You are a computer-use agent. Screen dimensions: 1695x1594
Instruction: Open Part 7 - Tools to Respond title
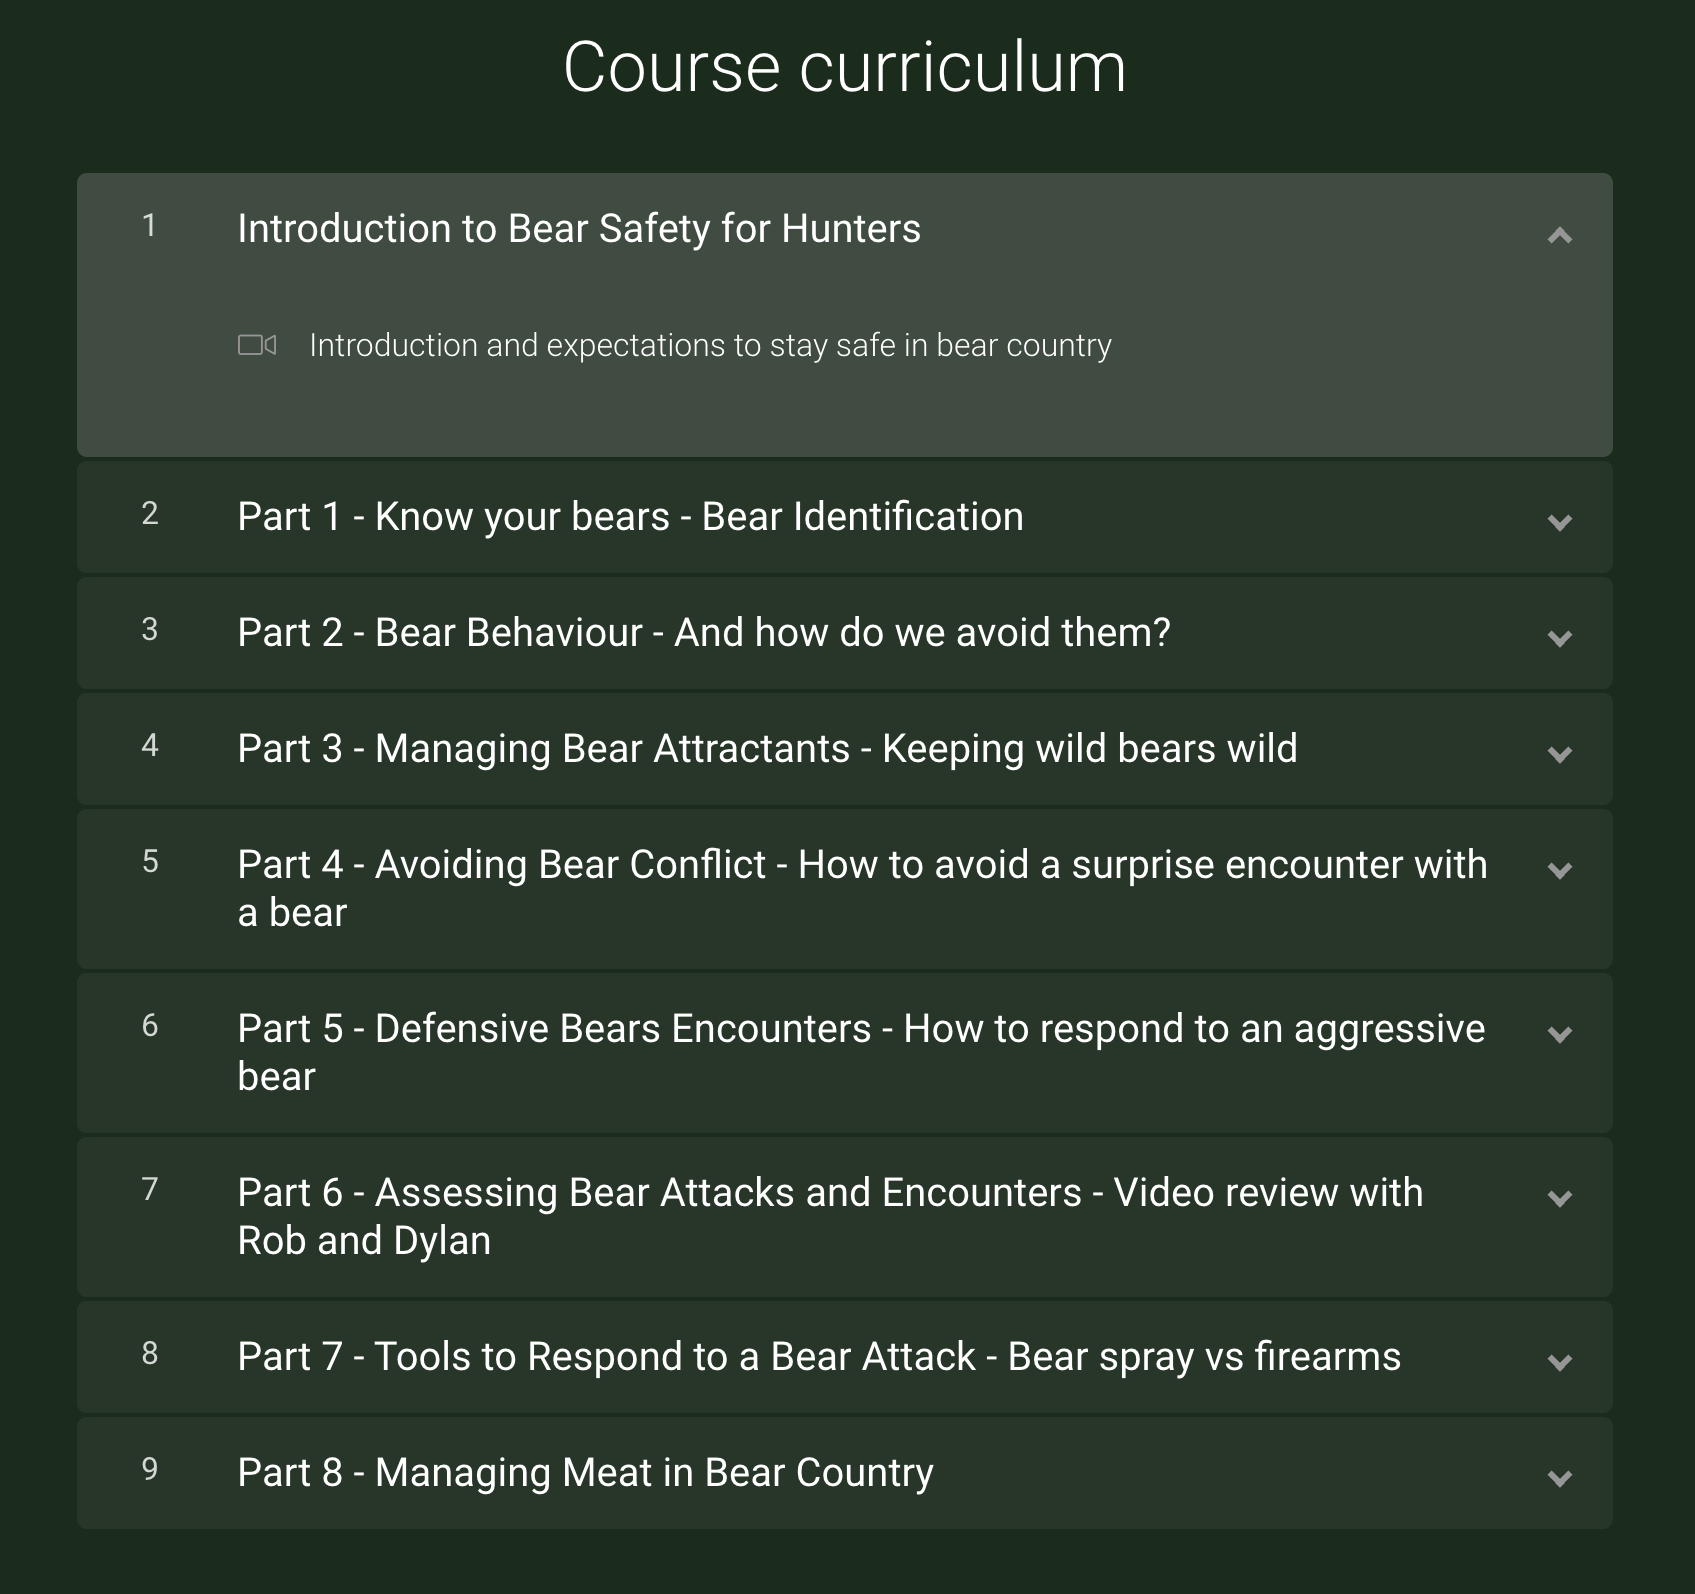pos(819,1357)
